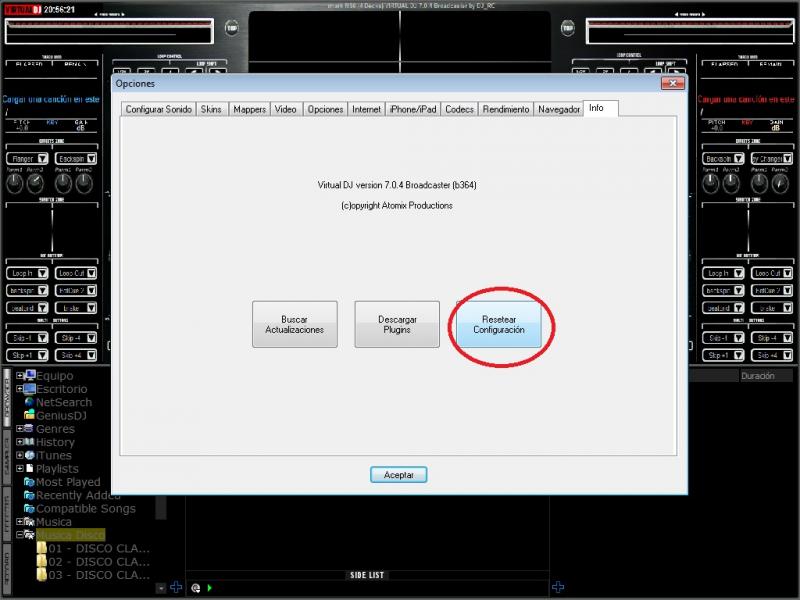Click right deck Key Changer Param2 knob
Screen dimensions: 800x600
point(780,183)
